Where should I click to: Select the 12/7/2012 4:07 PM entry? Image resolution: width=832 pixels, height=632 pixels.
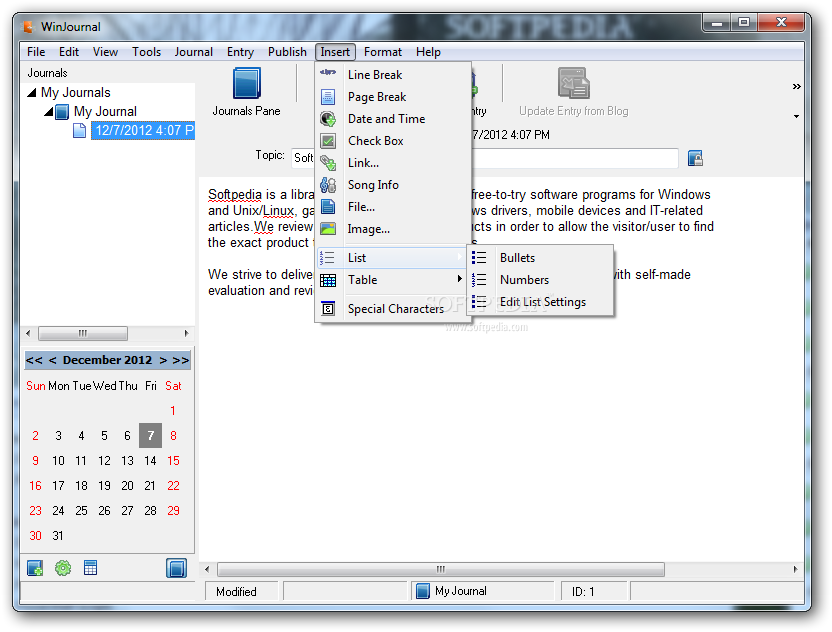144,131
